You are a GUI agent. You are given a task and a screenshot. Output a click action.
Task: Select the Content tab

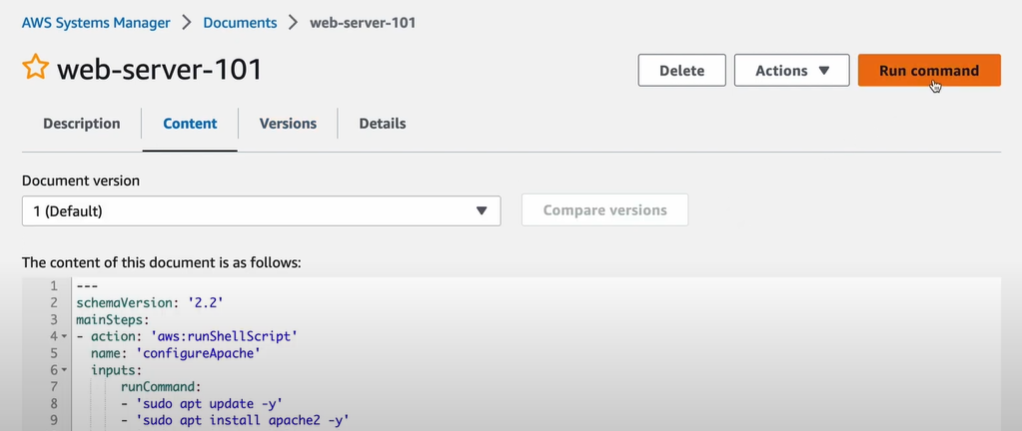coord(190,123)
